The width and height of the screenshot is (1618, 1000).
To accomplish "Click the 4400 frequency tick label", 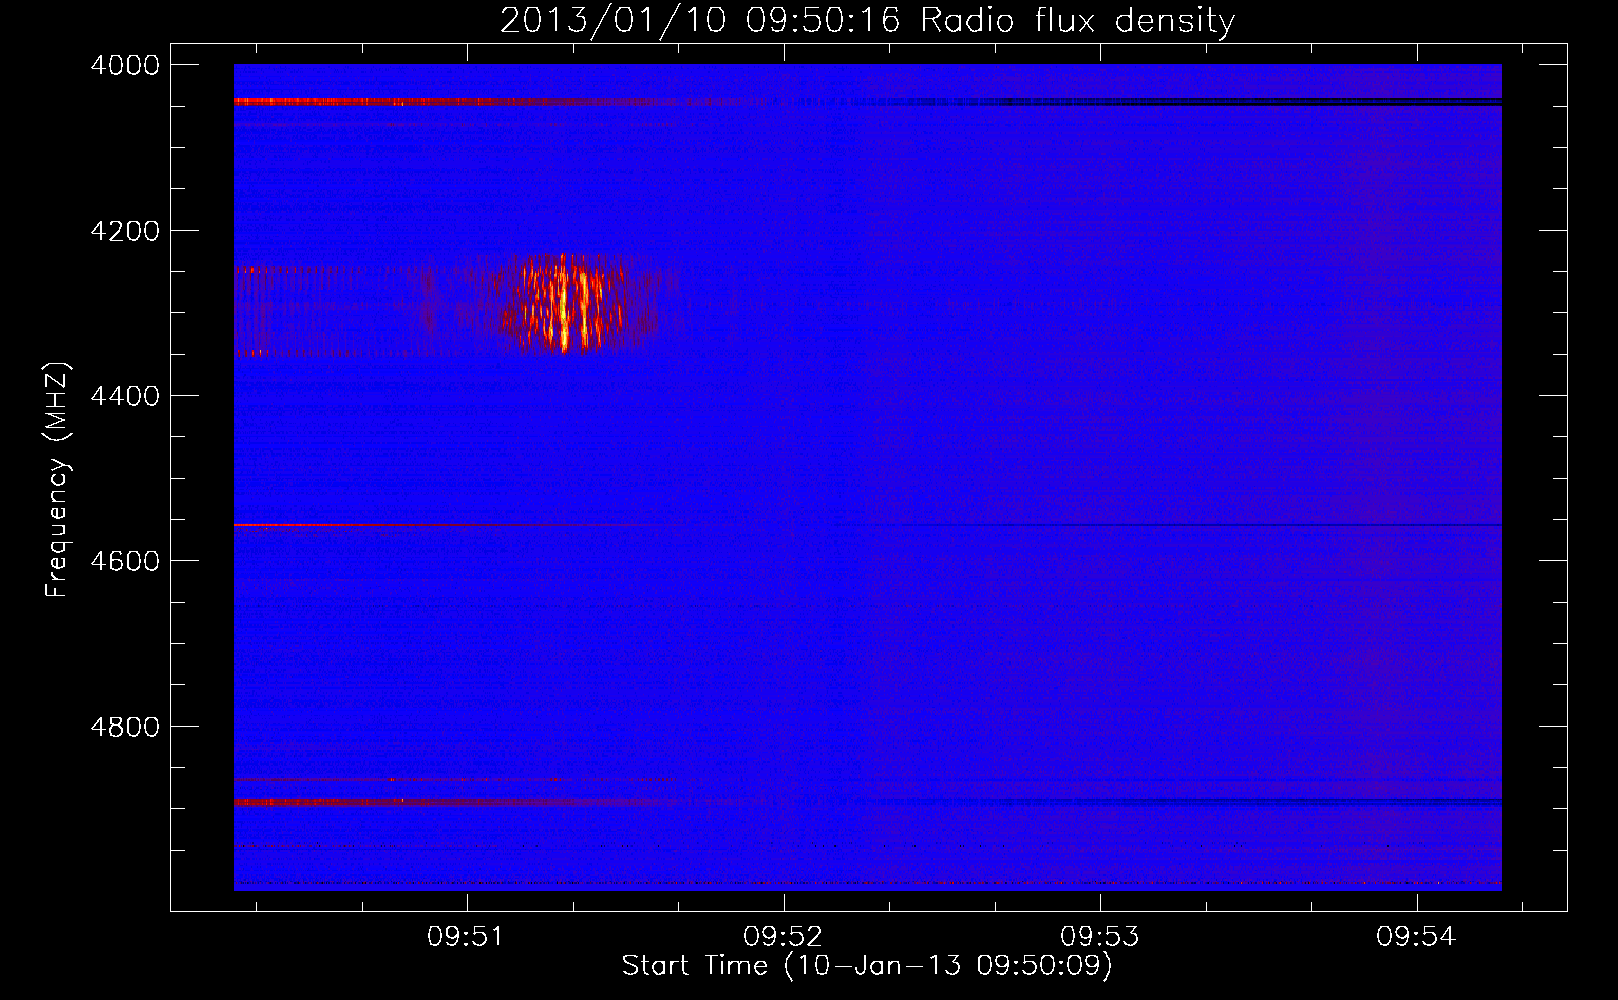I will coord(125,396).
